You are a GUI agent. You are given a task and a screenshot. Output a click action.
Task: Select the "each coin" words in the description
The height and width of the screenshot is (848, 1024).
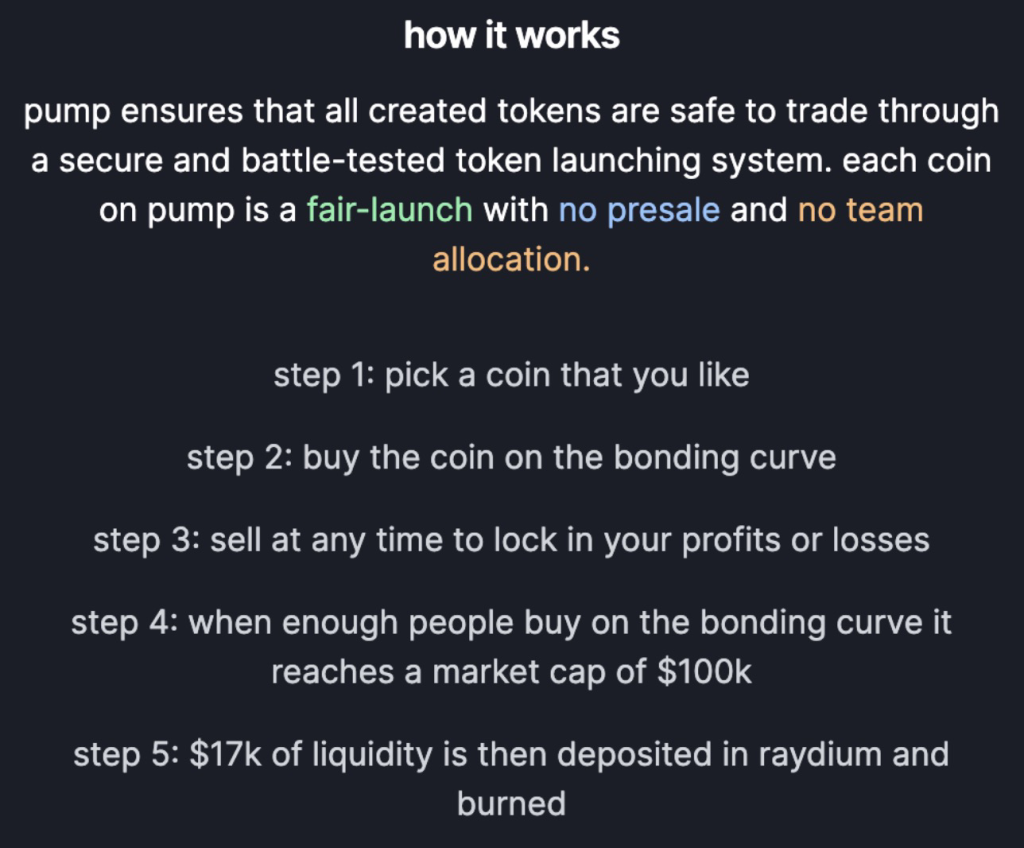(917, 161)
